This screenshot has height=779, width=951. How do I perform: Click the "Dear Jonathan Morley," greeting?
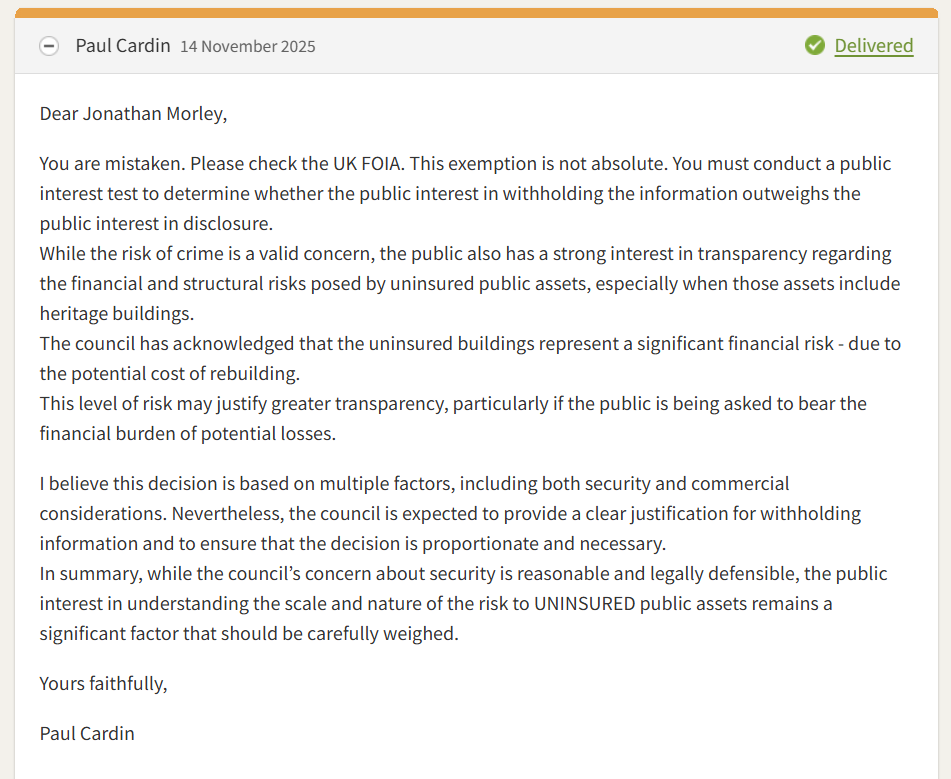[x=133, y=113]
